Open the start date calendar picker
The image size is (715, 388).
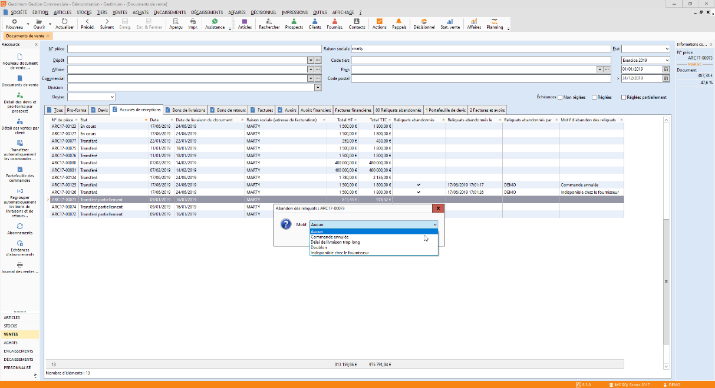[x=666, y=69]
